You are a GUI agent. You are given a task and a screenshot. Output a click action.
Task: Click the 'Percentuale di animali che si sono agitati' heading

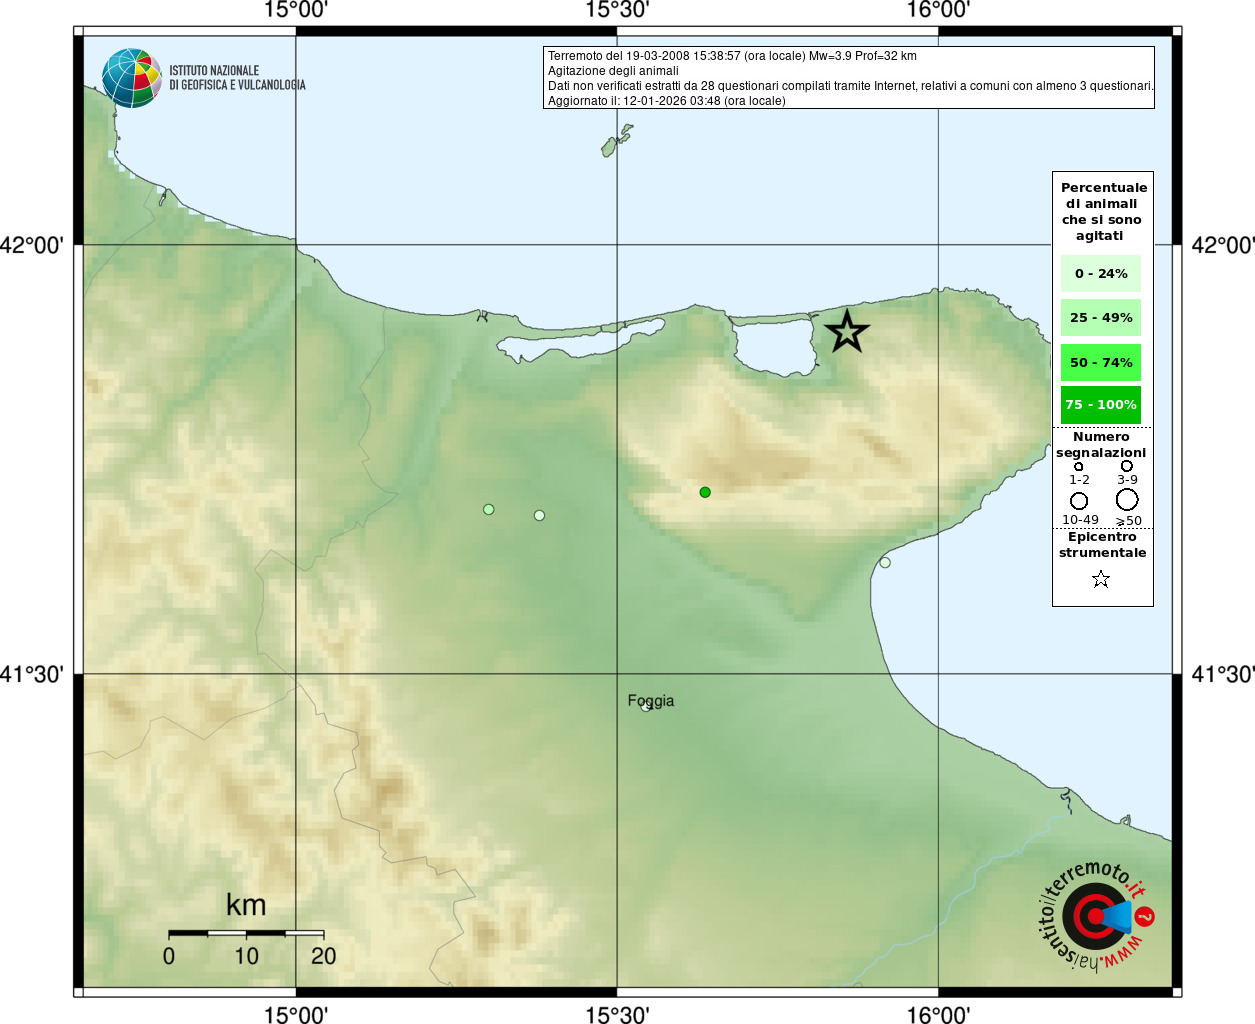pos(1103,212)
